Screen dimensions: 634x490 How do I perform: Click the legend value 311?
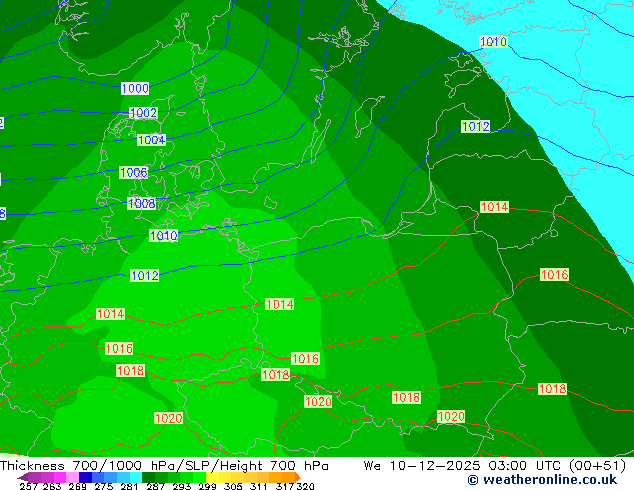coord(259,486)
